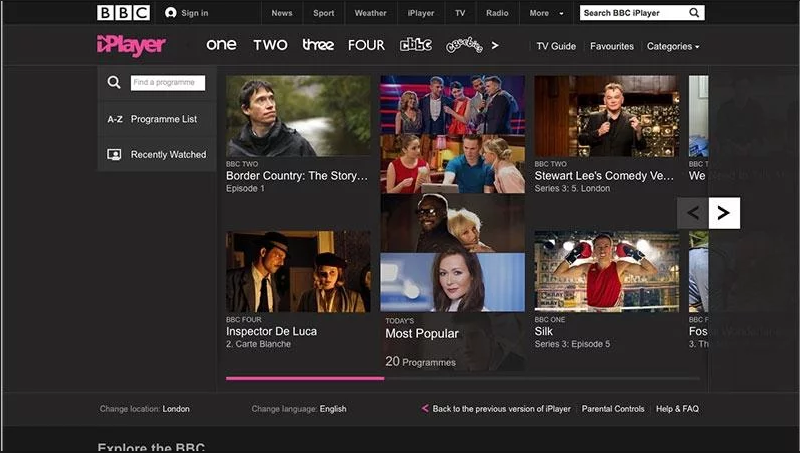Image resolution: width=800 pixels, height=453 pixels.
Task: Click the Sign in account icon
Action: tap(170, 13)
